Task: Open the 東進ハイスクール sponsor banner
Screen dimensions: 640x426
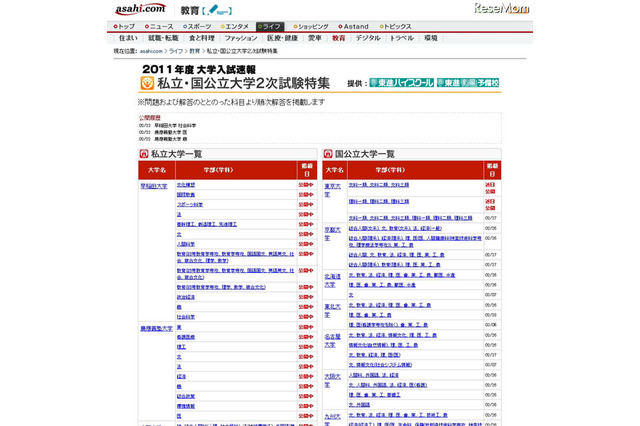Action: pyautogui.click(x=401, y=83)
